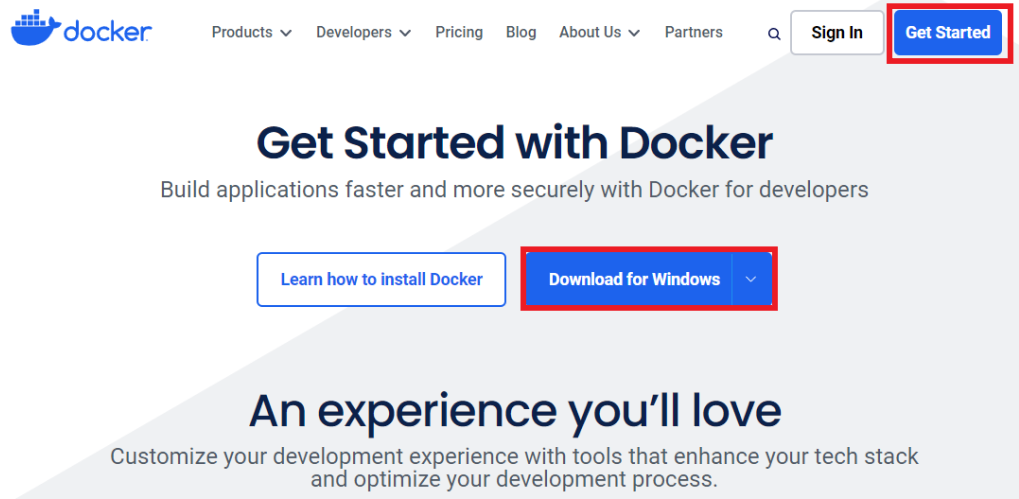This screenshot has width=1019, height=499.
Task: Expand the About Us menu
Action: [x=599, y=32]
